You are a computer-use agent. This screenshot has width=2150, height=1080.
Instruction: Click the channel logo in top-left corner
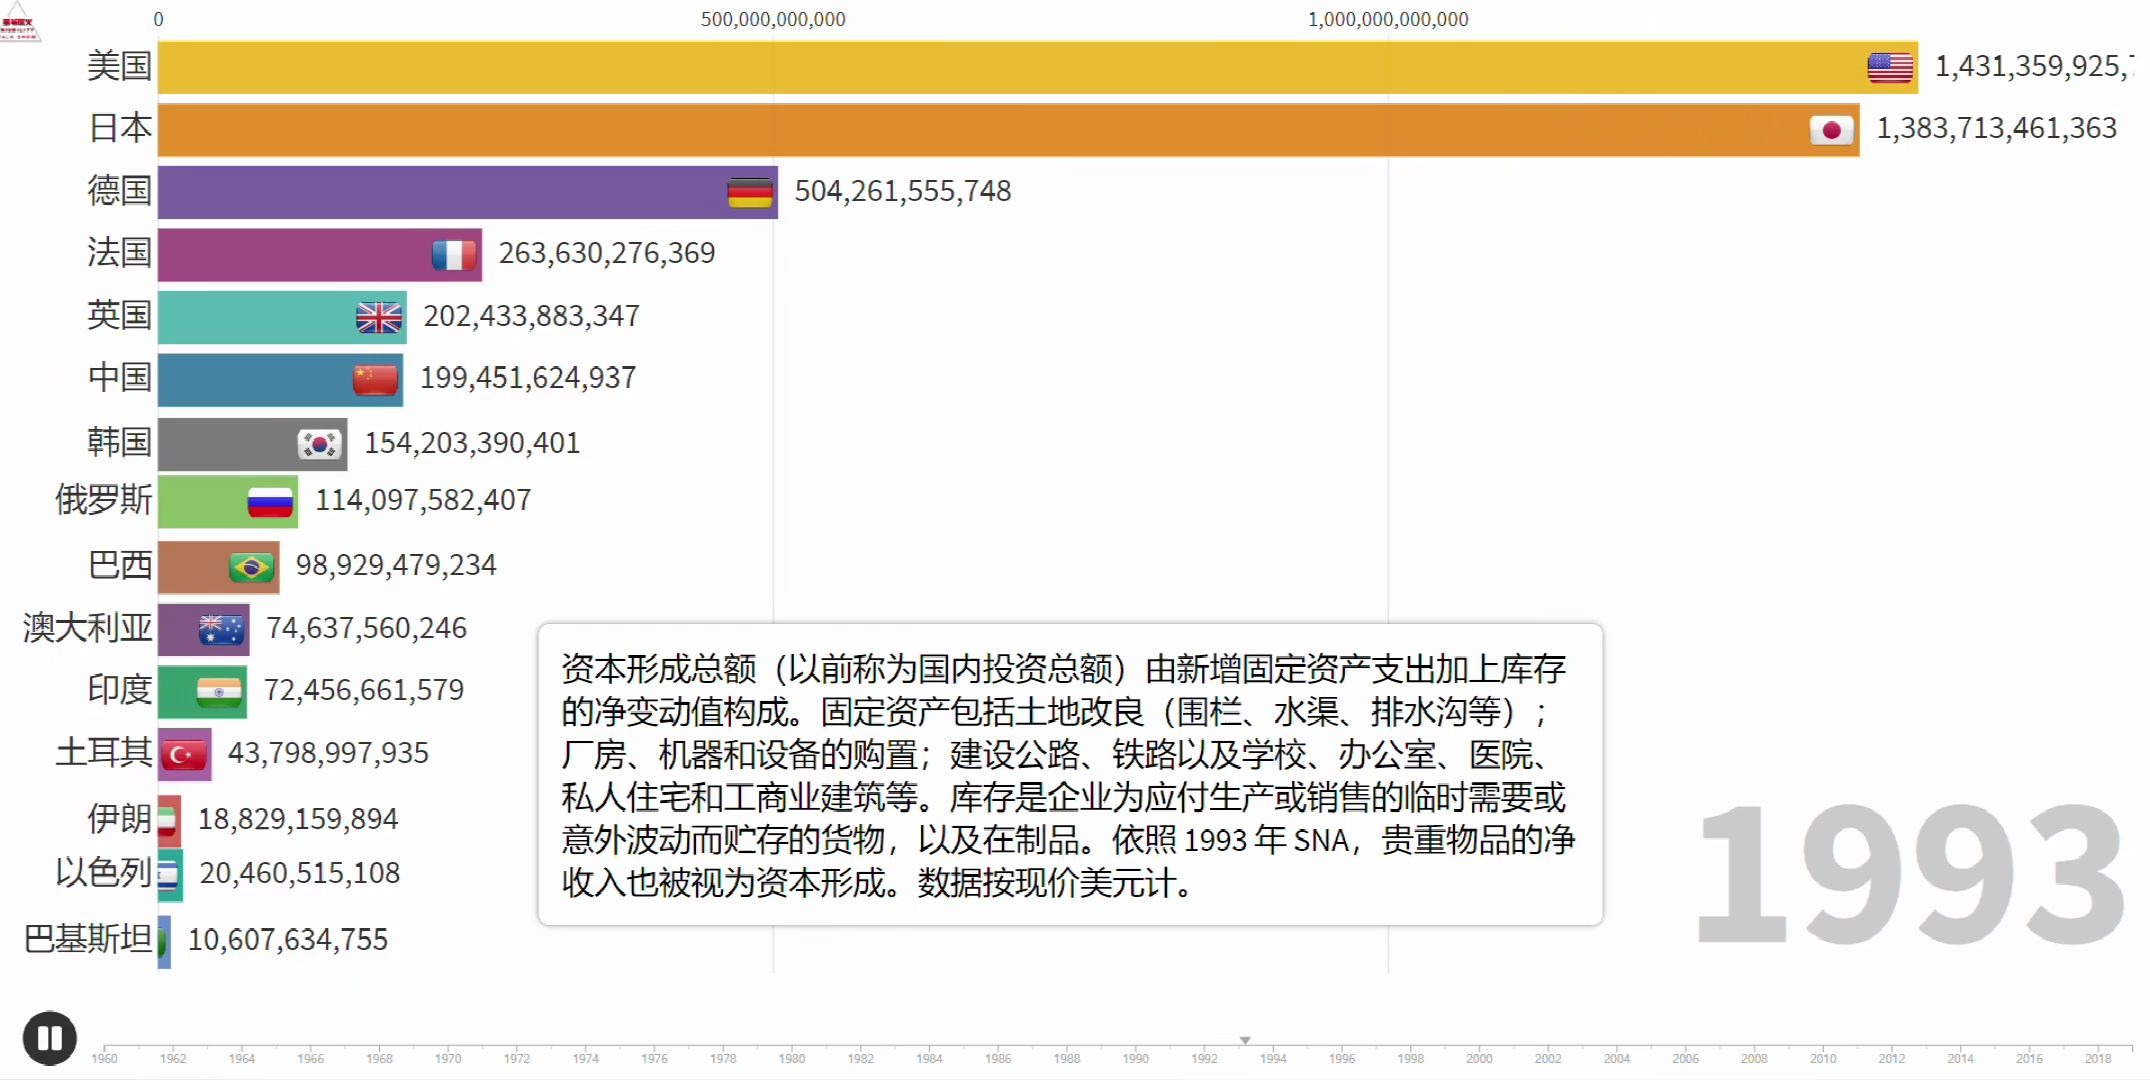[20, 22]
